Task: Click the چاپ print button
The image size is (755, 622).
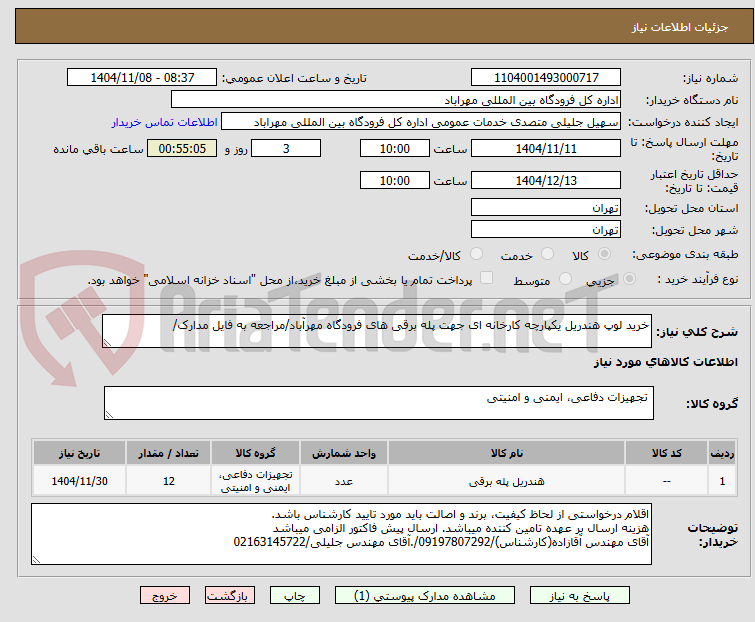Action: 295,596
